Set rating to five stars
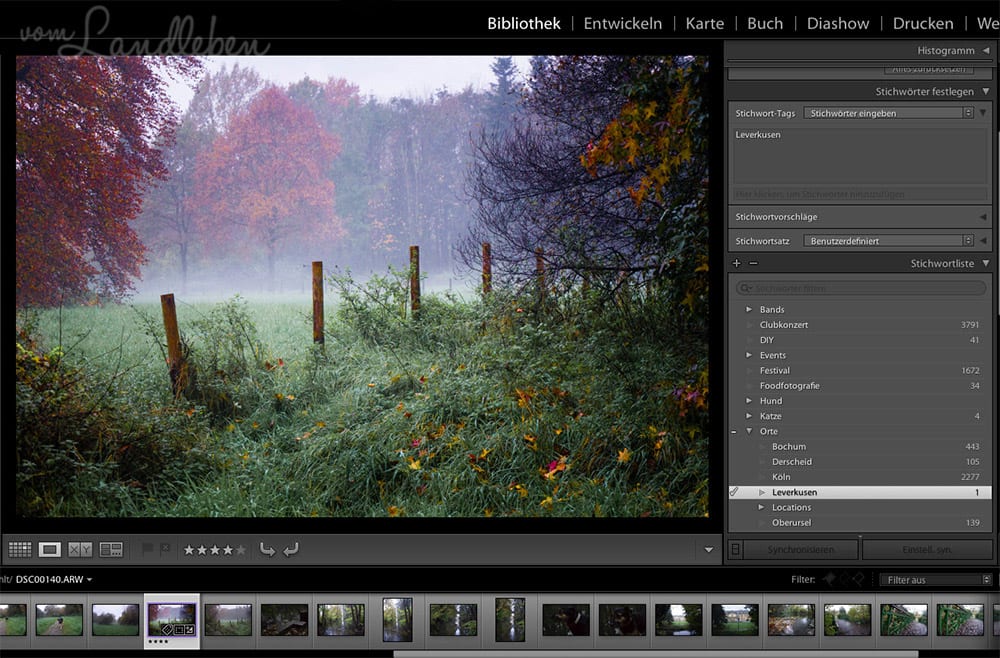The width and height of the screenshot is (1000, 658). pyautogui.click(x=240, y=550)
